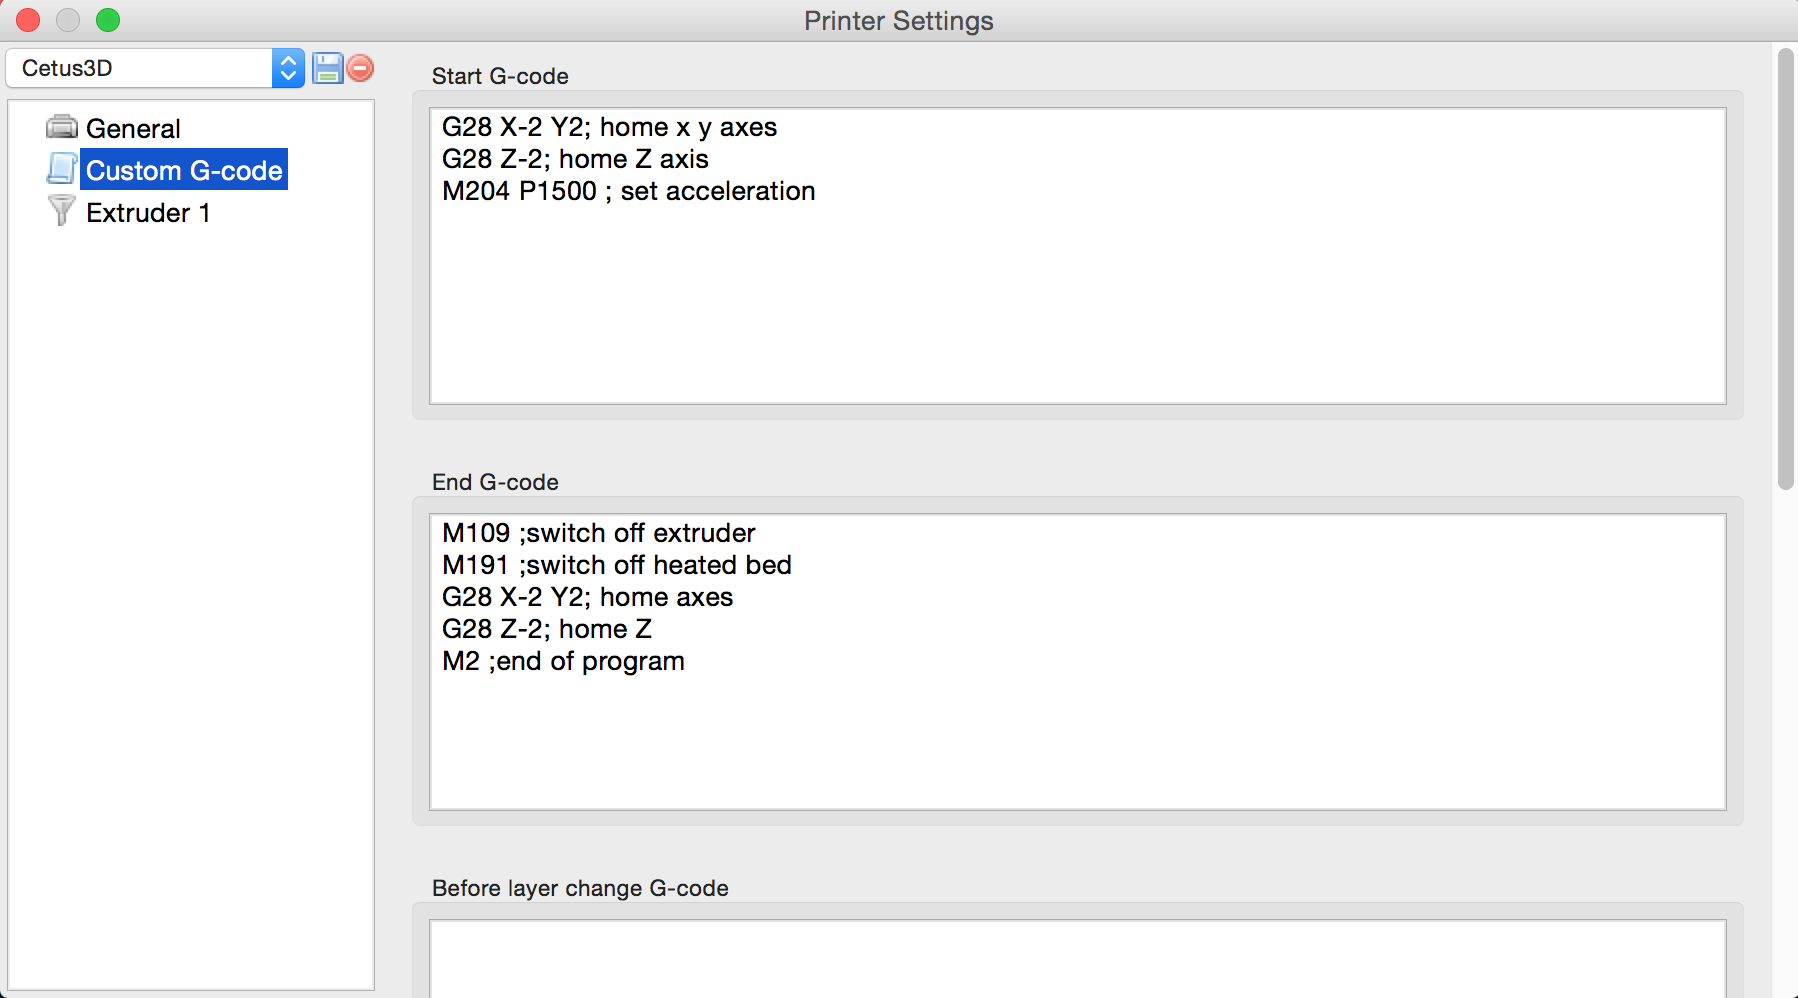Click the M2 end of program line
Screen dimensions: 1798x998
tap(563, 661)
